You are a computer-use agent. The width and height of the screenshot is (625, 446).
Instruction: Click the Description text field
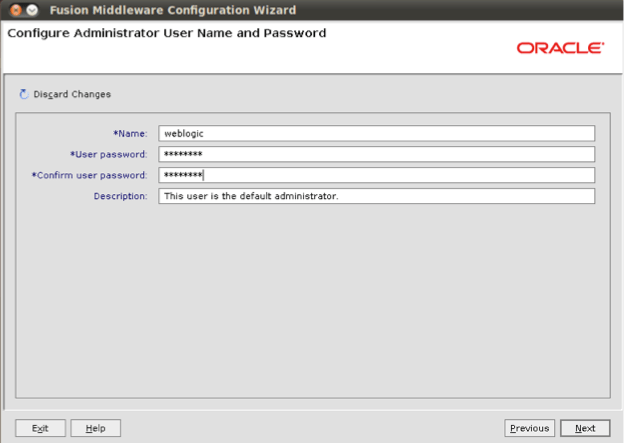[376, 196]
